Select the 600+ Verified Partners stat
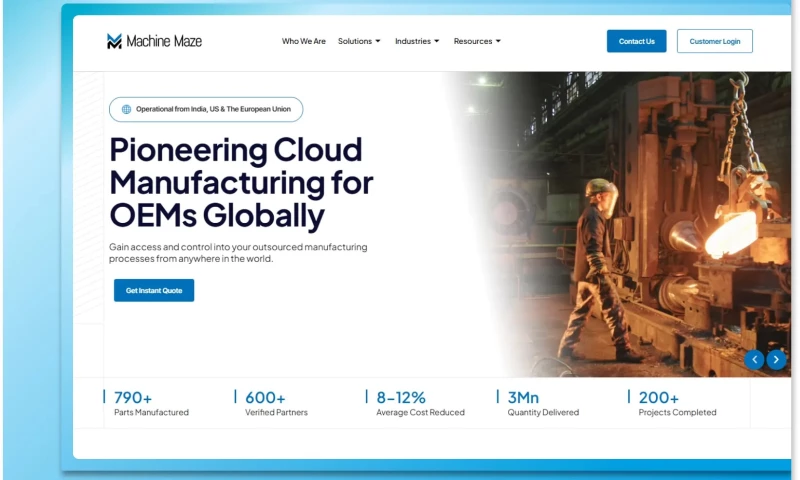Image resolution: width=800 pixels, height=480 pixels. pyautogui.click(x=276, y=403)
